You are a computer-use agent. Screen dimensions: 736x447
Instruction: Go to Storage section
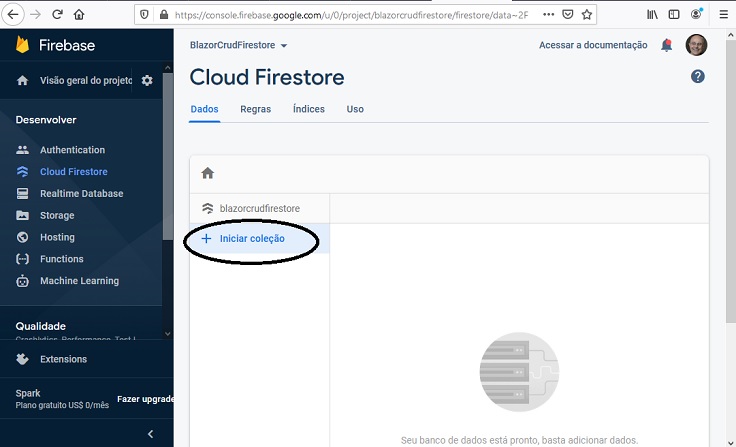[57, 216]
